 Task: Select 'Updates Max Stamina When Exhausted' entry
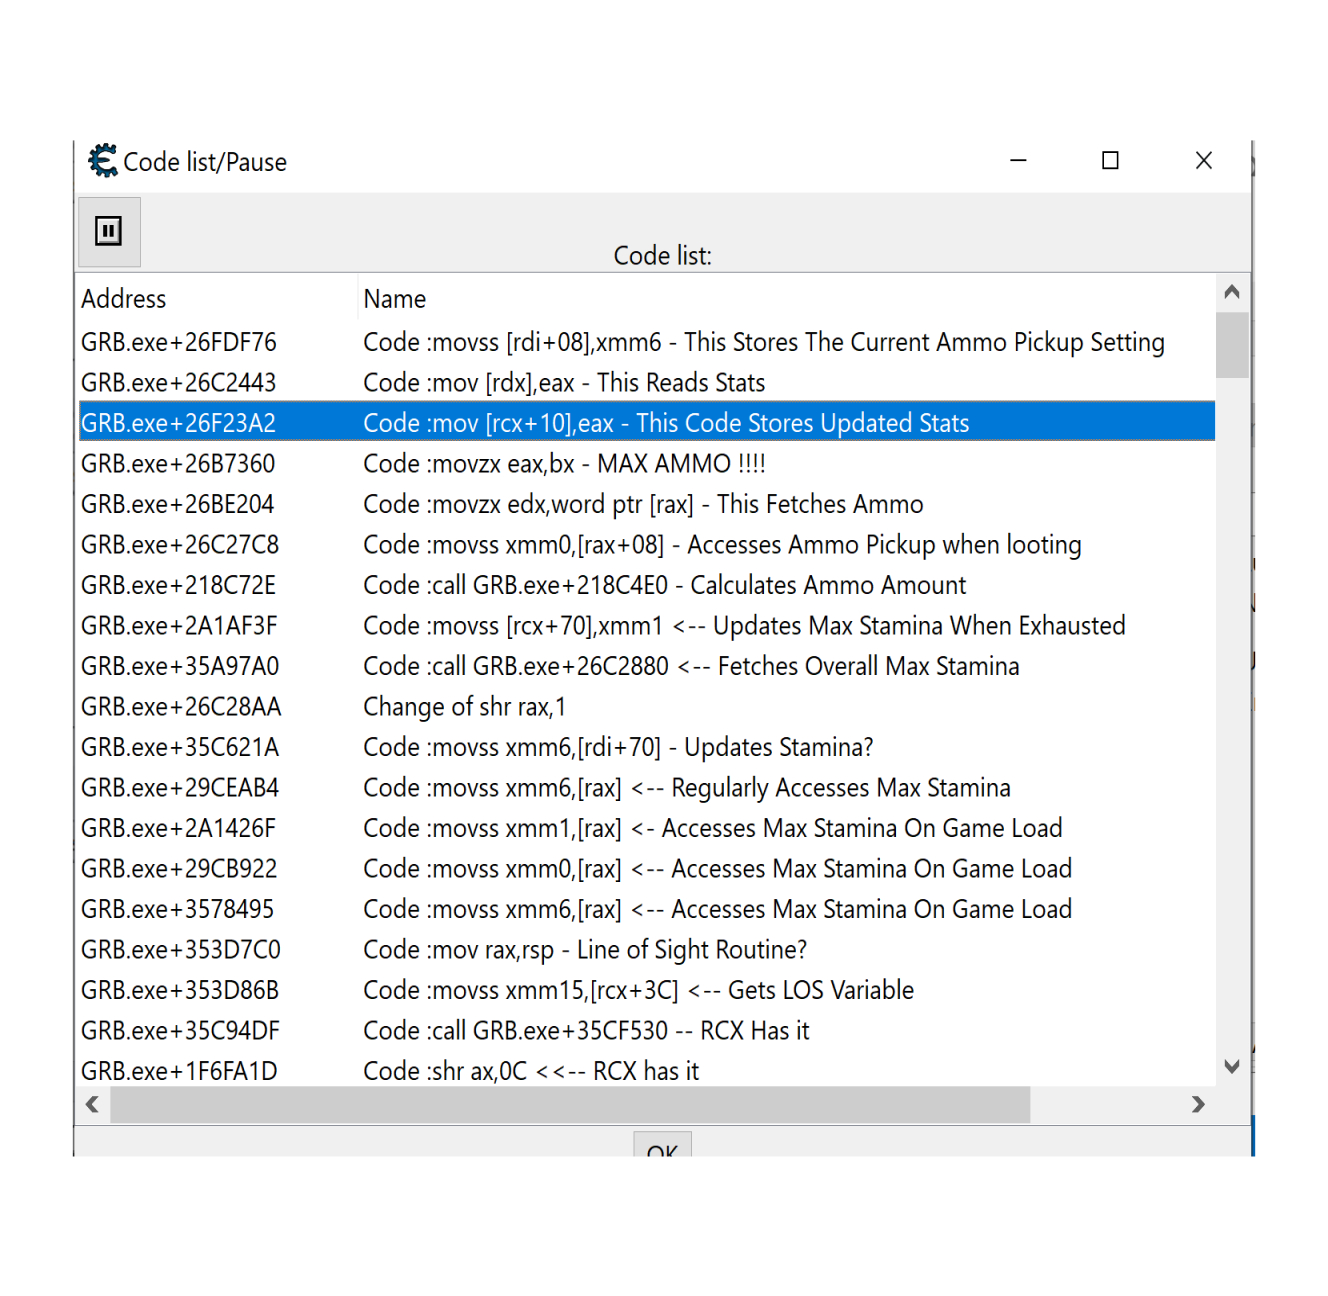click(744, 626)
